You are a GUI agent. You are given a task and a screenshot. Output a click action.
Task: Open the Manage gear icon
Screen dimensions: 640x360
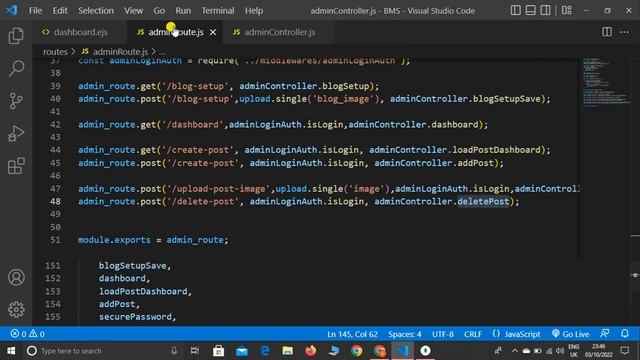point(16,309)
